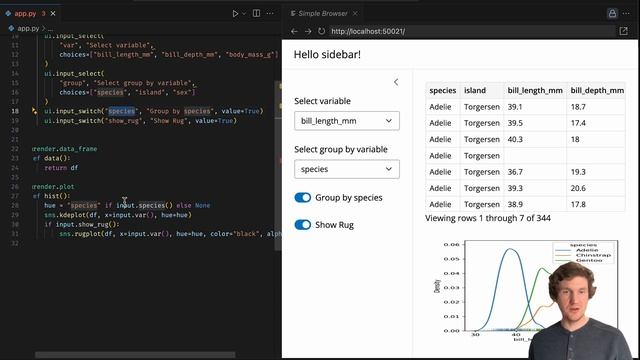
Task: Click the Python file icon on app.py tab
Action: pos(8,13)
